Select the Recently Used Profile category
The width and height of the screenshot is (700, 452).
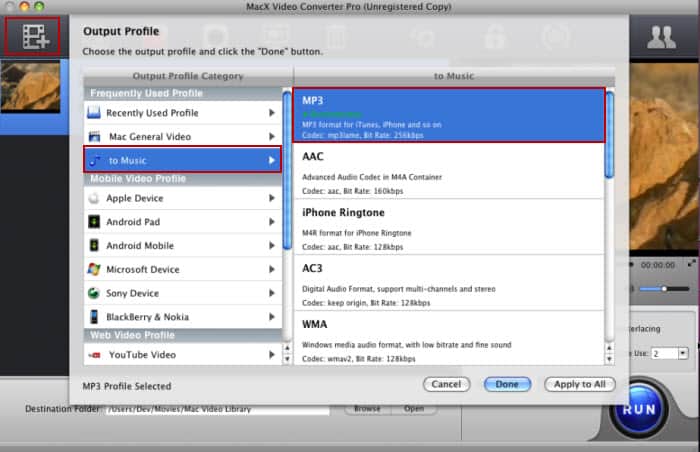183,113
